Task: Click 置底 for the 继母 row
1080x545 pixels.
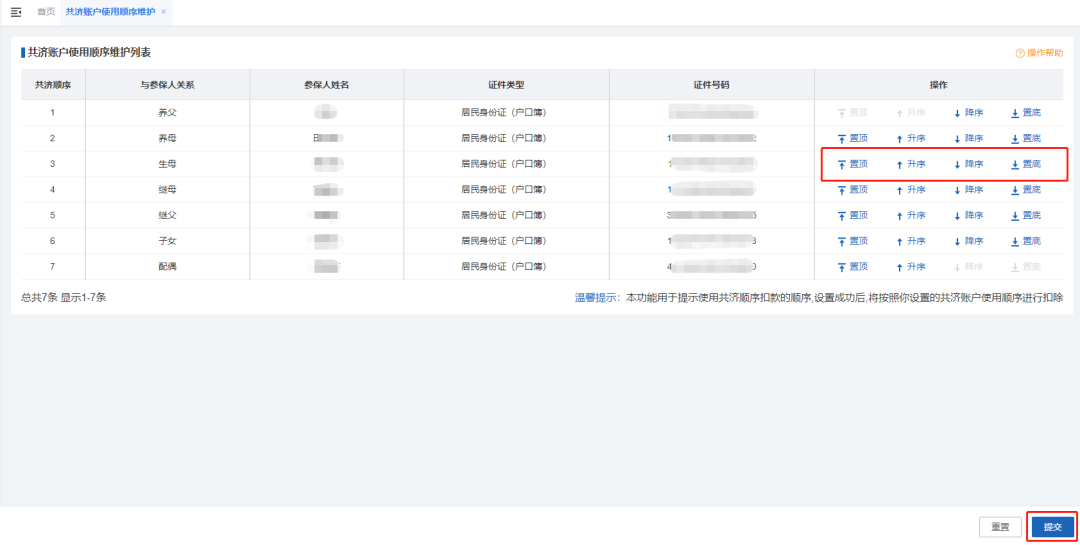Action: coord(1026,189)
